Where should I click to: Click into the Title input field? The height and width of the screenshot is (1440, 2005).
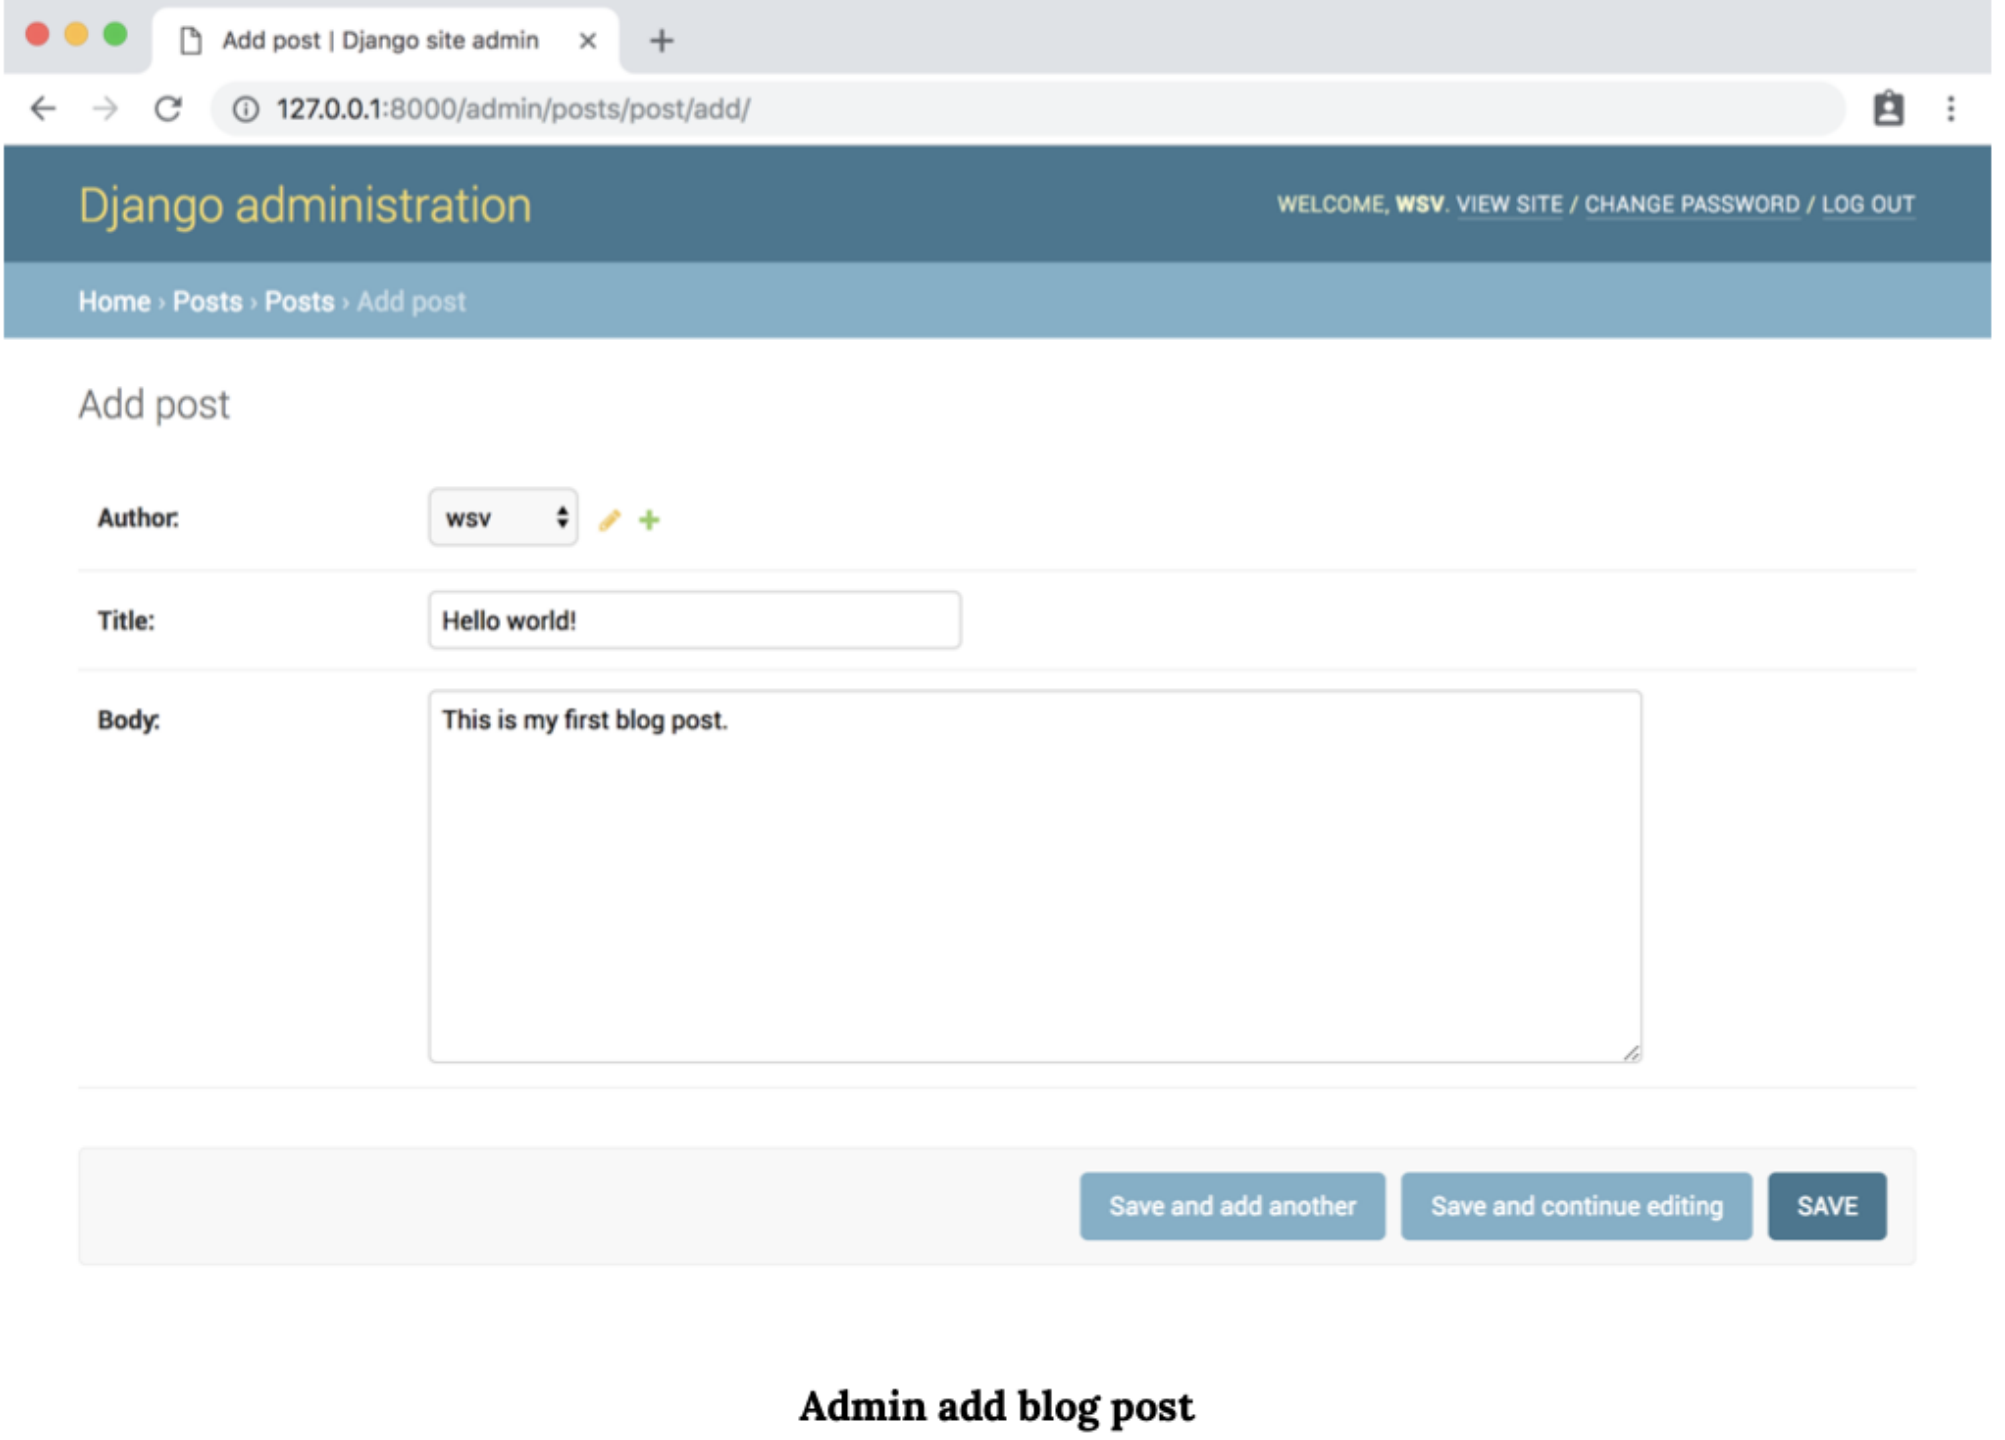click(695, 621)
